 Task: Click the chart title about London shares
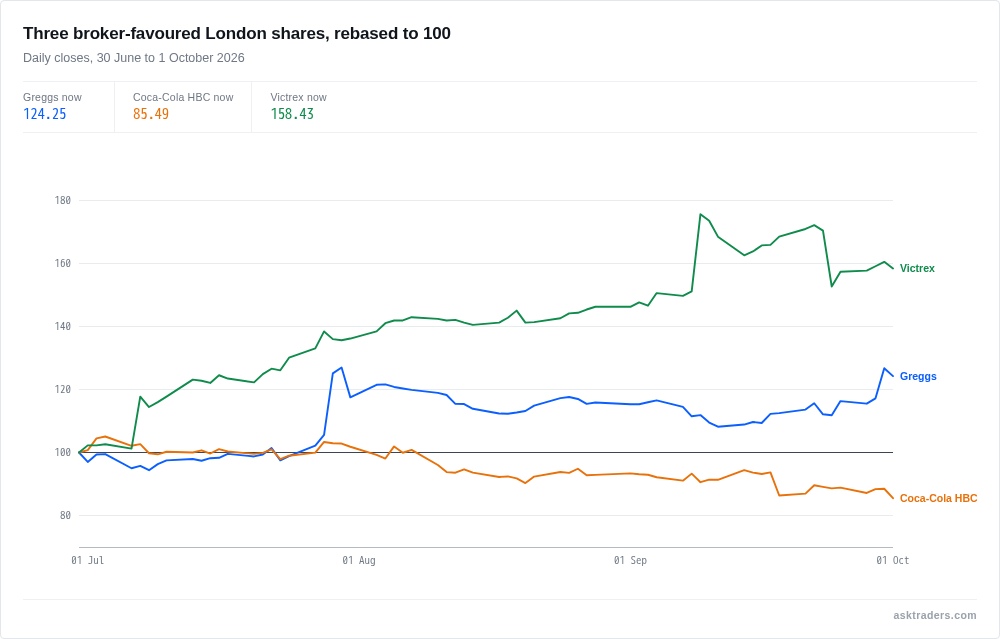pos(237,33)
